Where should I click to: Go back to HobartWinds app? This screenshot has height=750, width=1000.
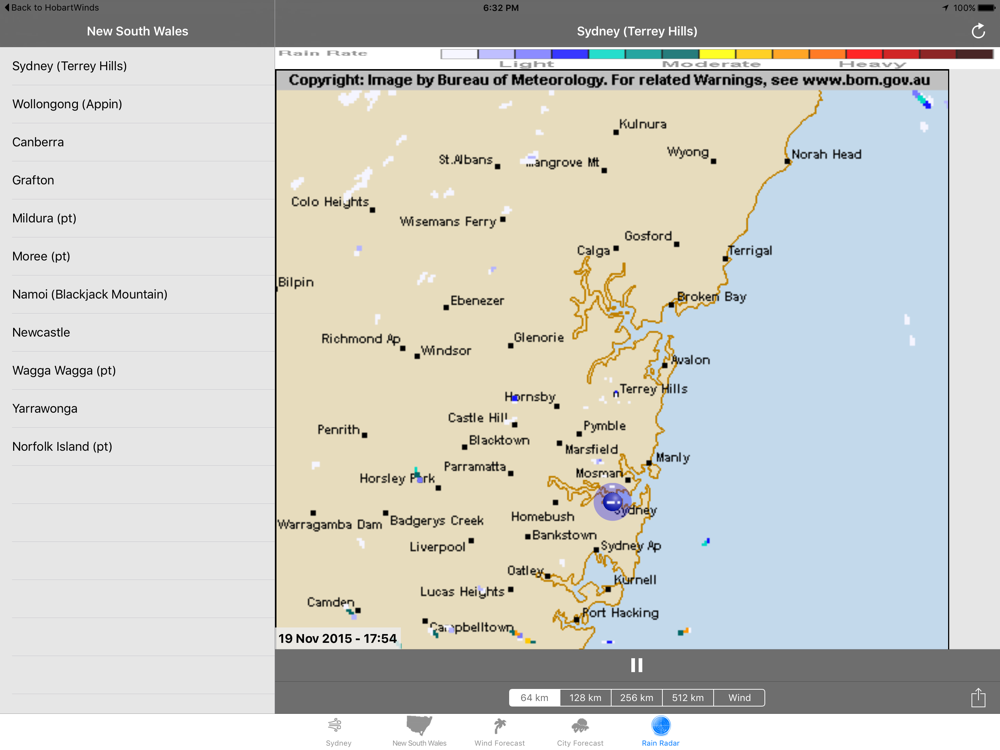(x=51, y=8)
